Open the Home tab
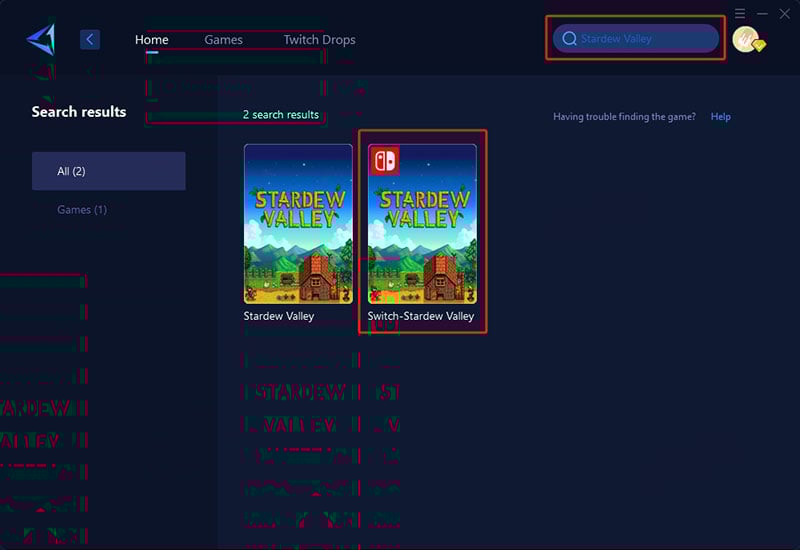The image size is (800, 550). click(152, 40)
